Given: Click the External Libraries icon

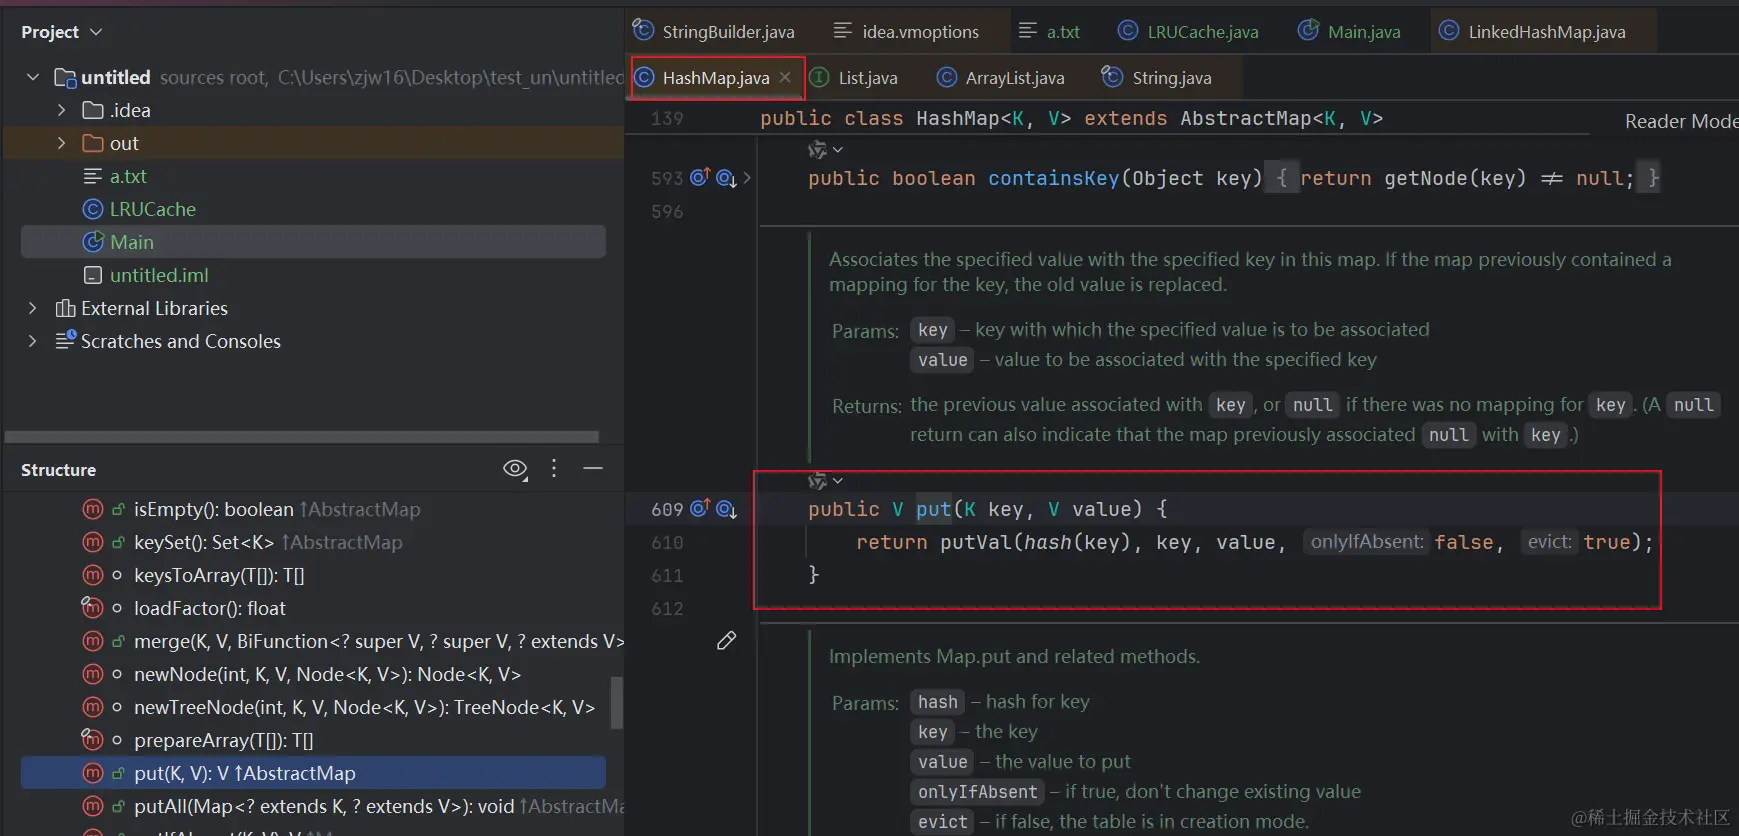Looking at the screenshot, I should (65, 308).
